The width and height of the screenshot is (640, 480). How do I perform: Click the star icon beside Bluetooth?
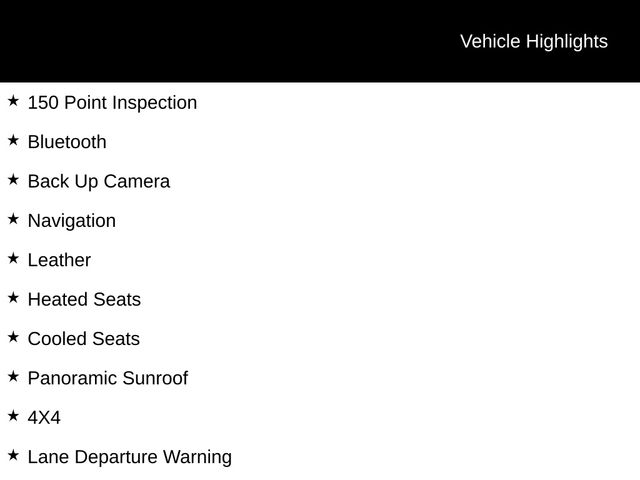click(x=13, y=140)
